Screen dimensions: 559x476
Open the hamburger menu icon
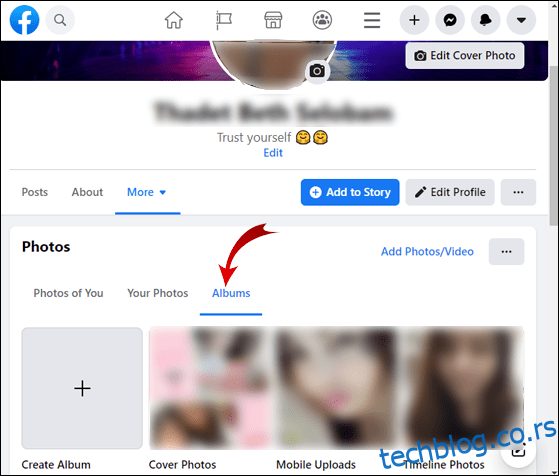coord(372,20)
